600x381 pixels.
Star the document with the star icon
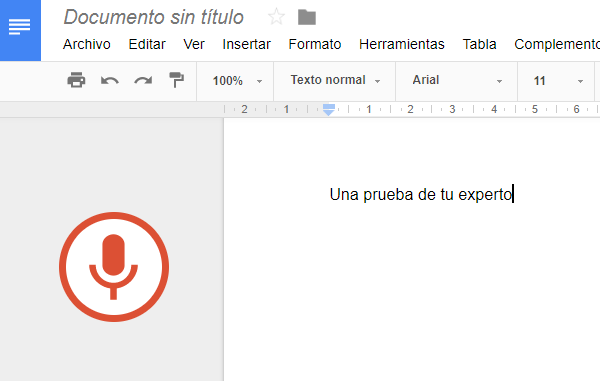276,17
